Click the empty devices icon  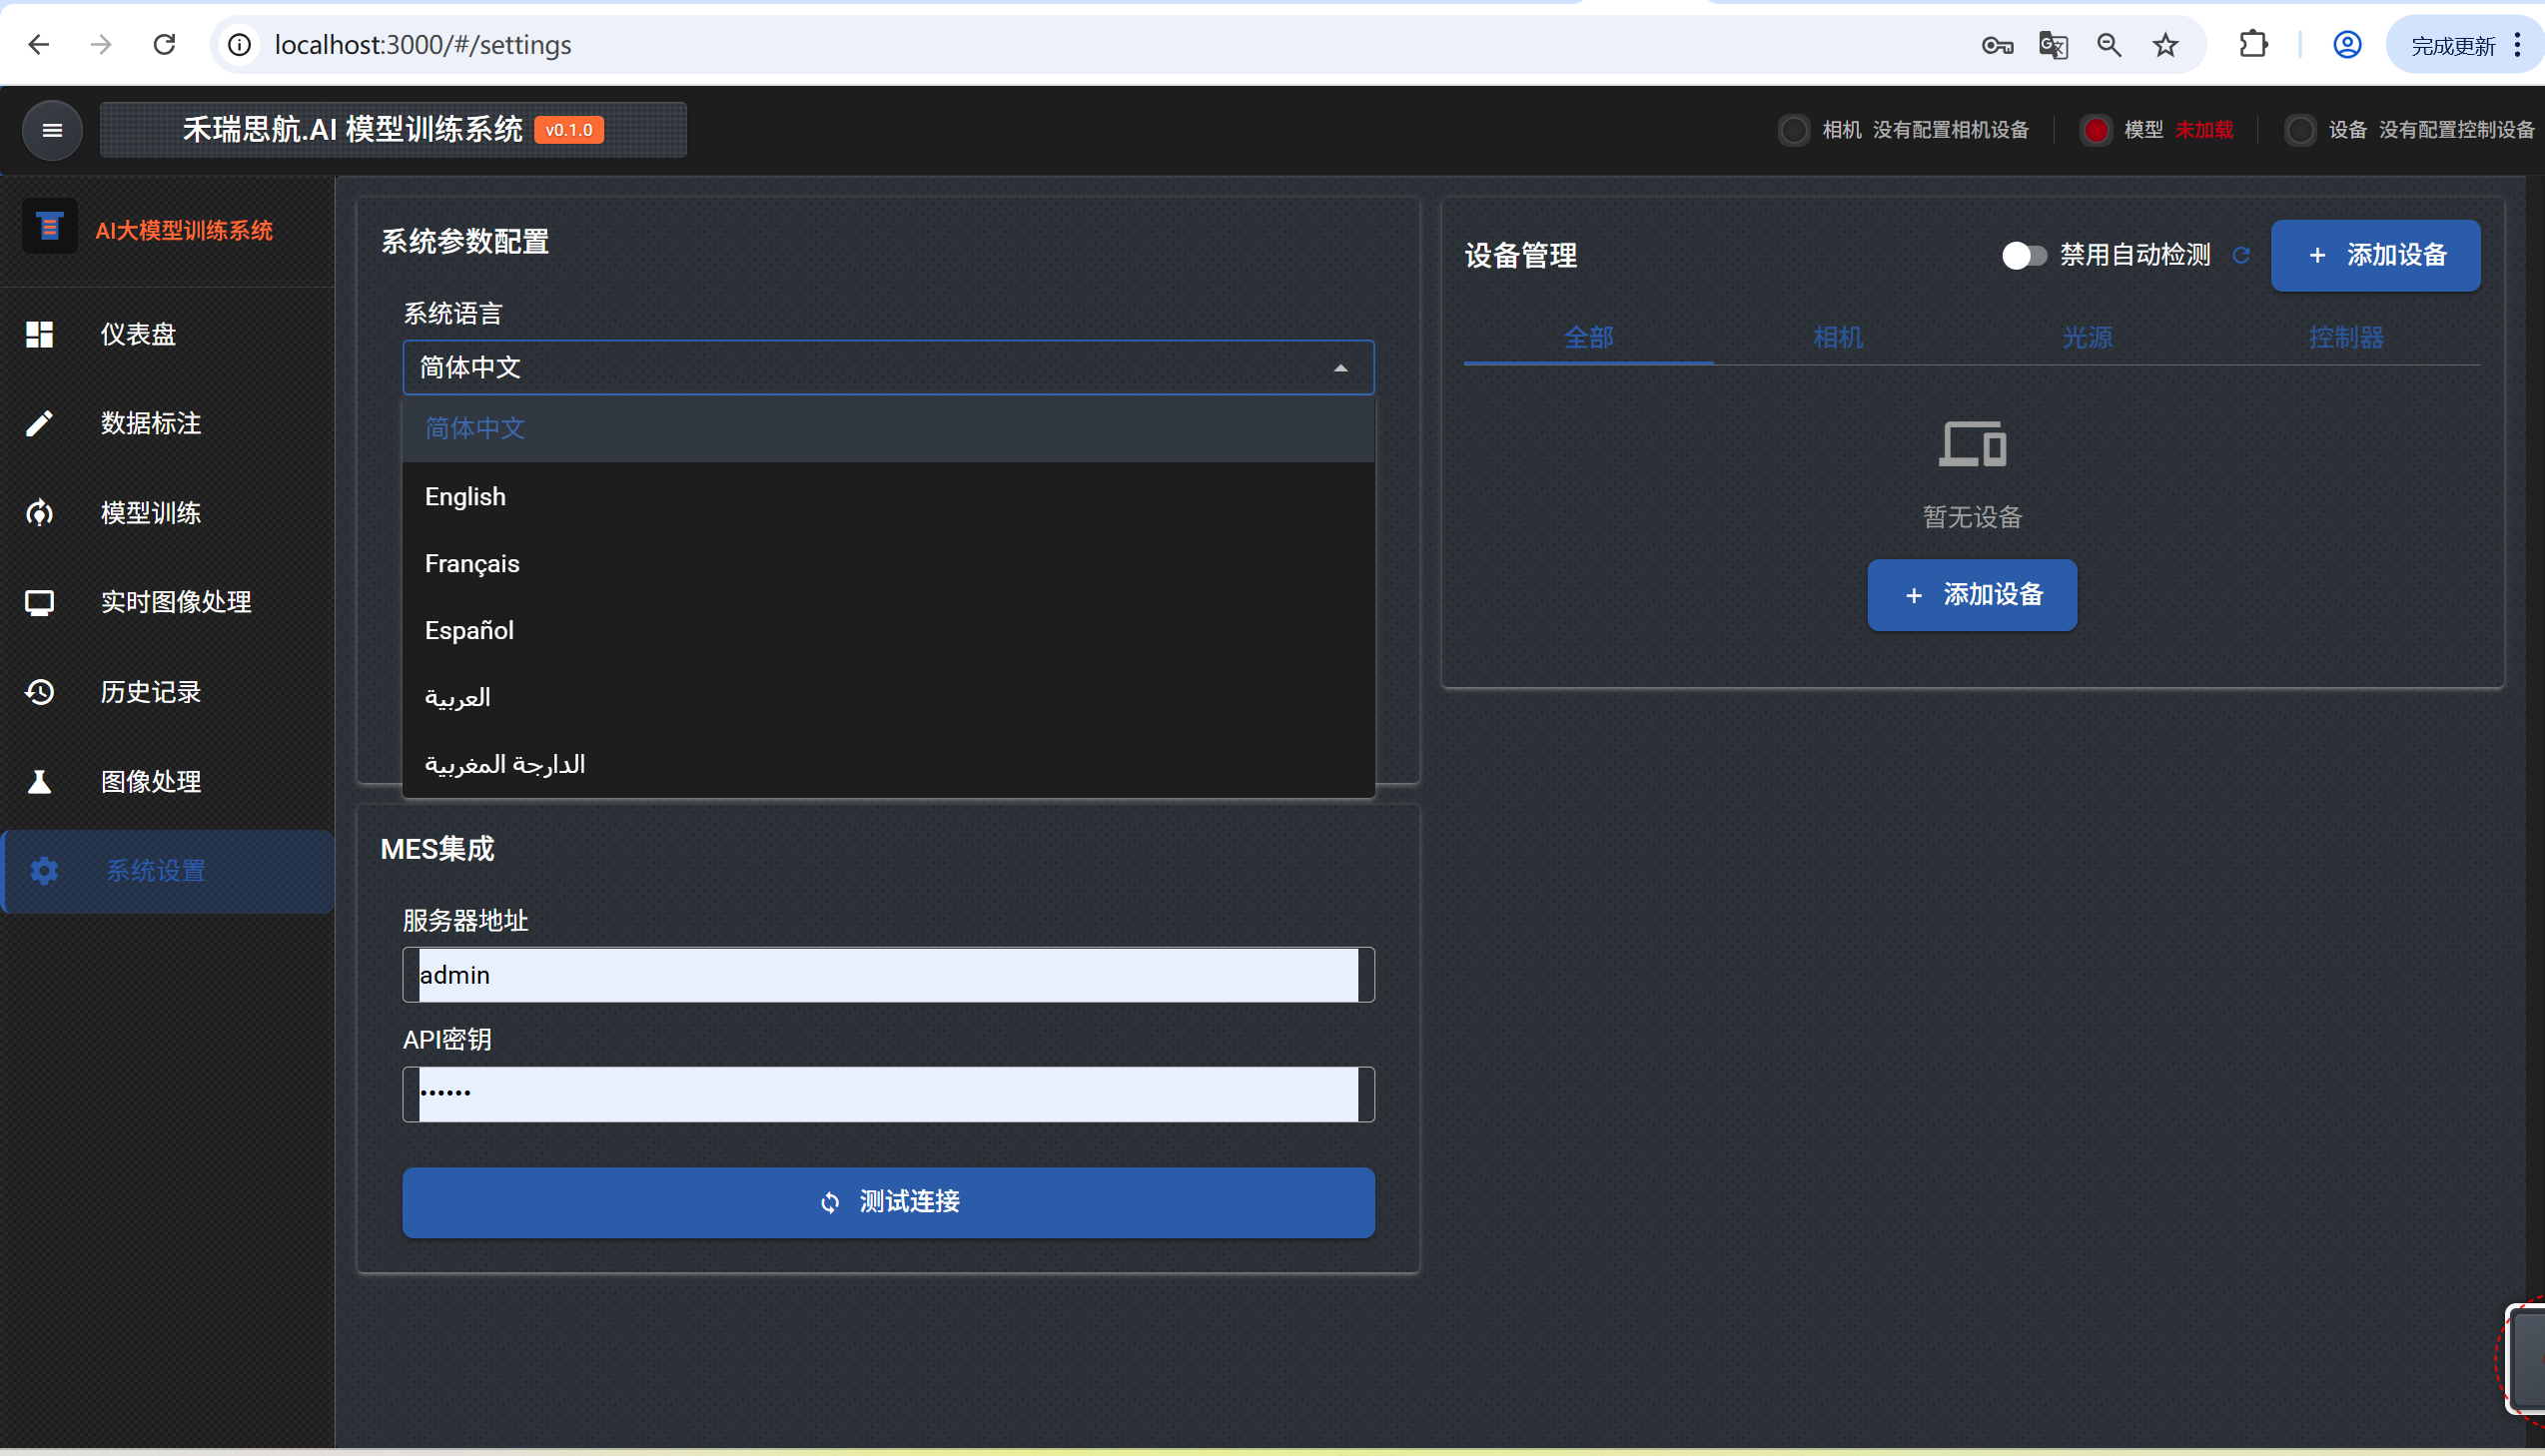pos(1973,444)
